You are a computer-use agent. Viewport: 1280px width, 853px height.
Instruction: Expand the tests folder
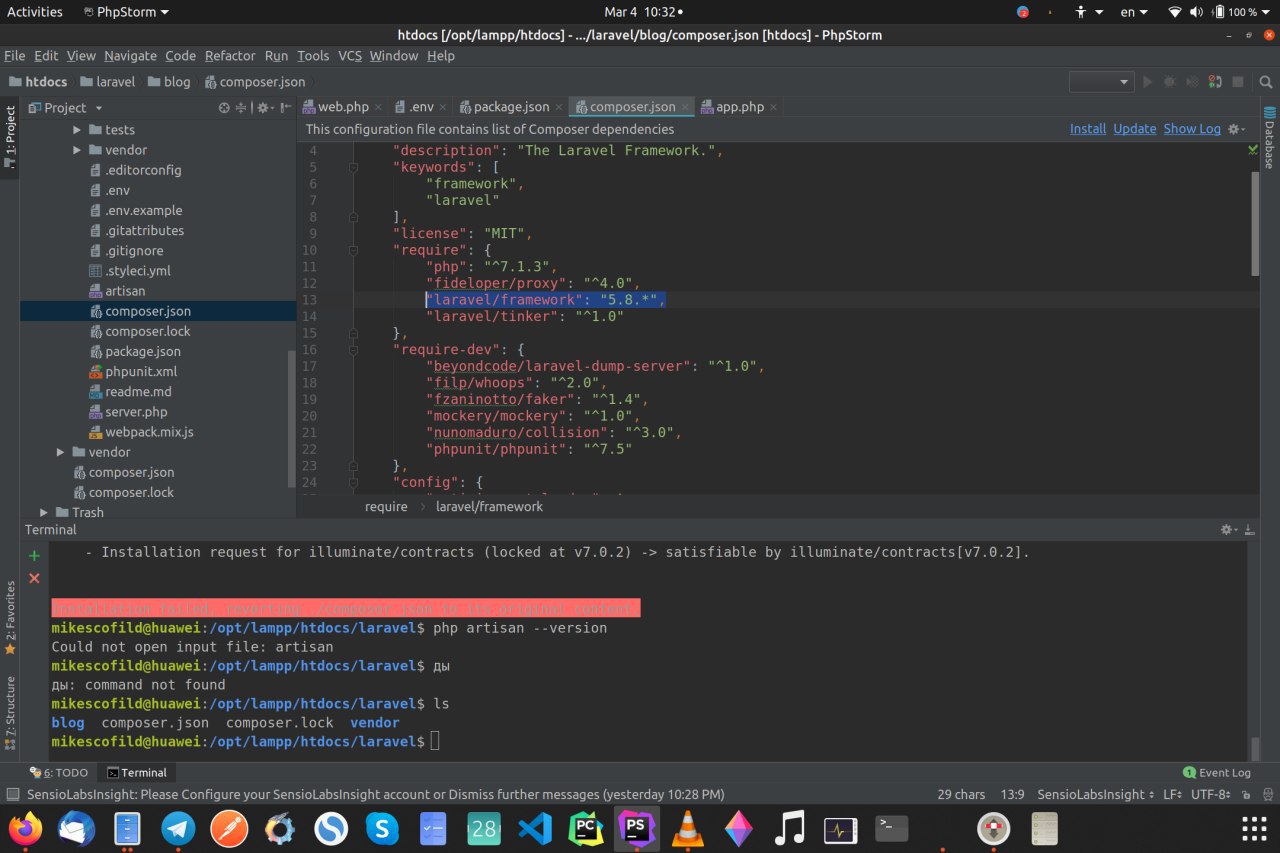(78, 130)
